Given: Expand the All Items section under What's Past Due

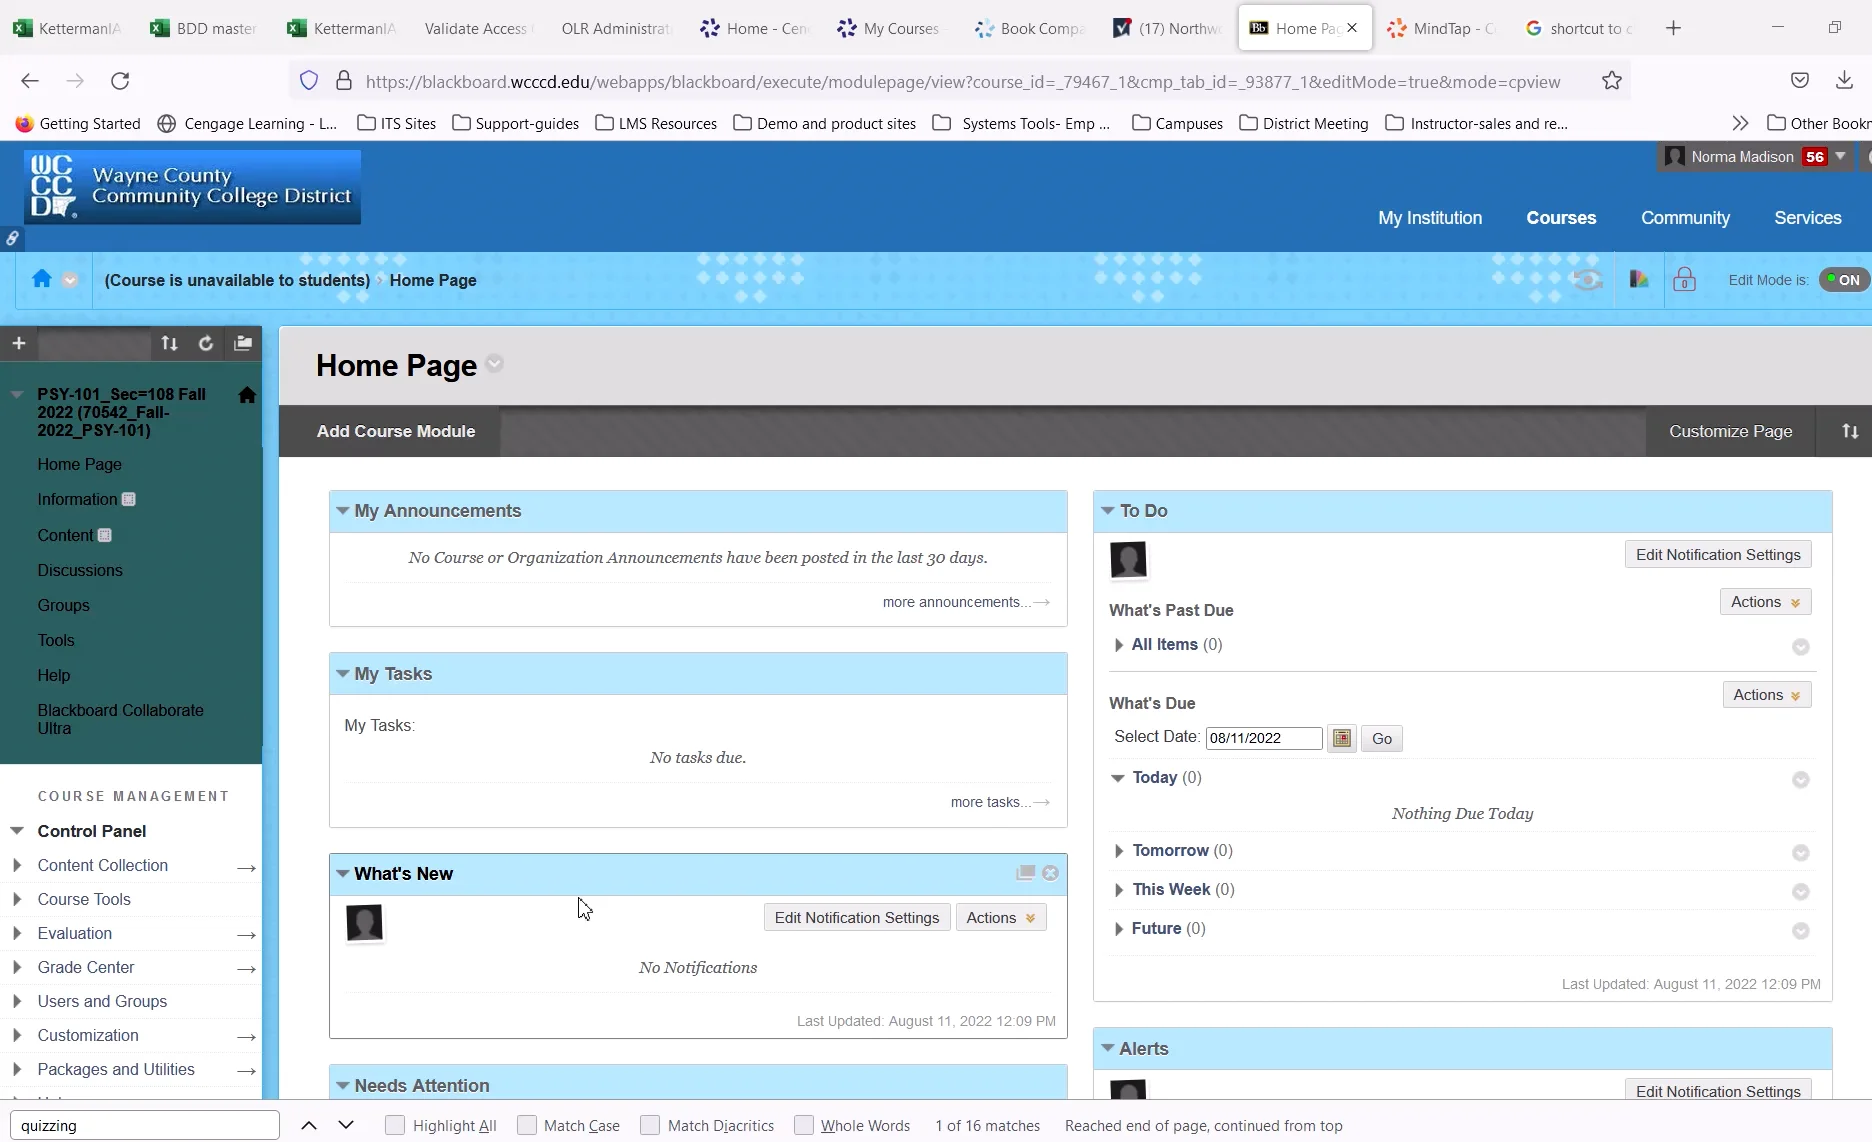Looking at the screenshot, I should pyautogui.click(x=1118, y=645).
